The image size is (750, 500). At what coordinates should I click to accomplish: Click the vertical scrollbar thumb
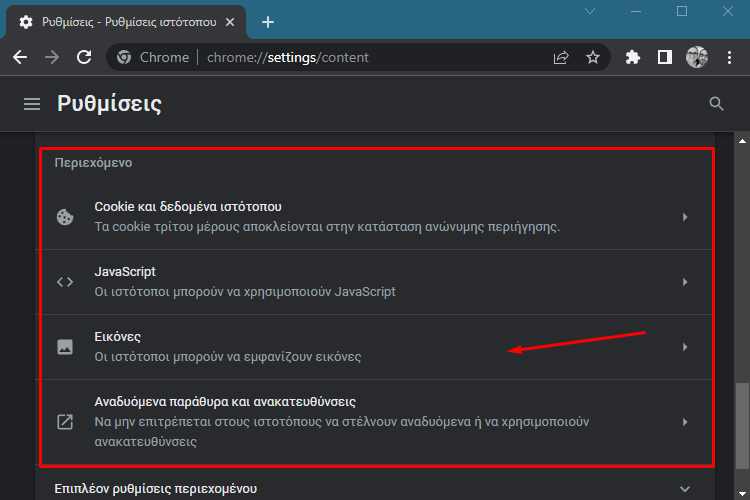coord(742,426)
